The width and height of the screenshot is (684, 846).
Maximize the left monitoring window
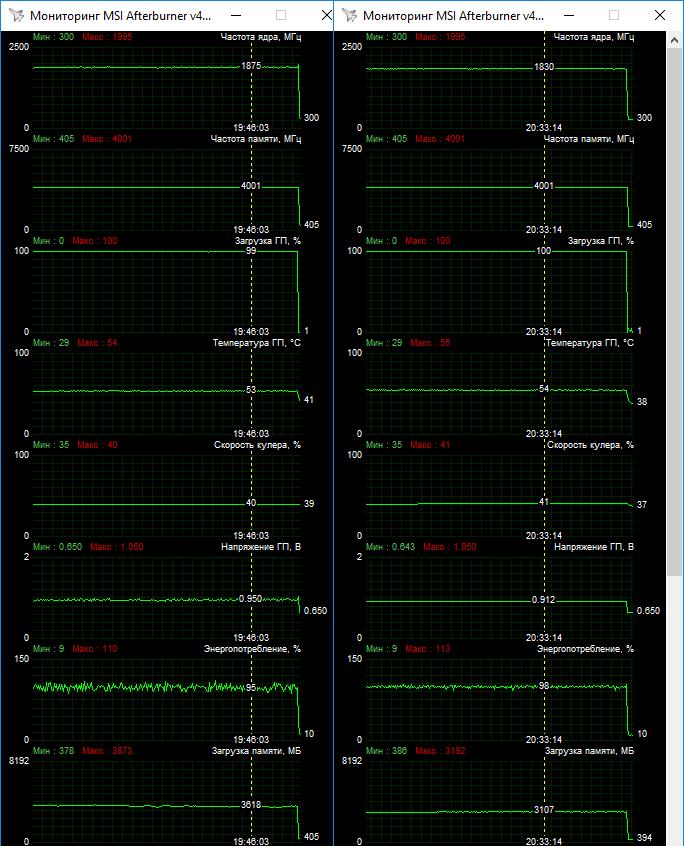coord(281,15)
